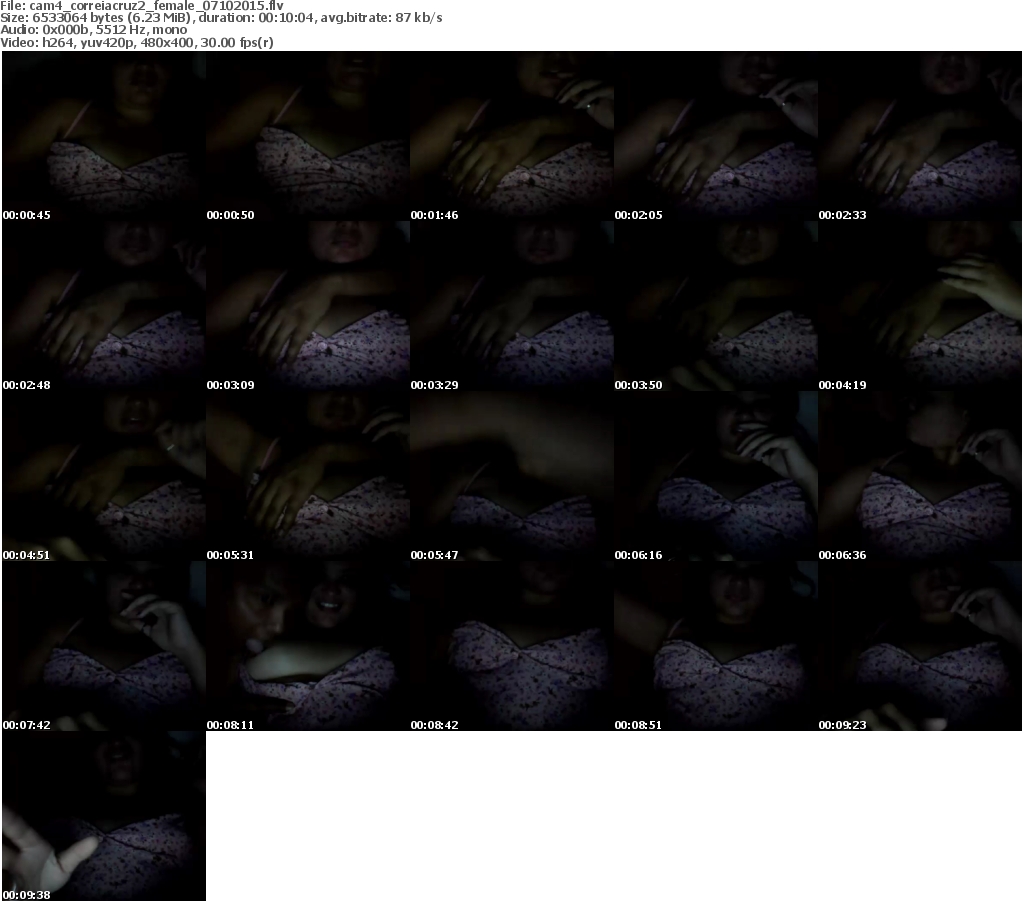Open the thumbnail at 00:08:42
Screen dimensions: 1024x901
(x=512, y=646)
